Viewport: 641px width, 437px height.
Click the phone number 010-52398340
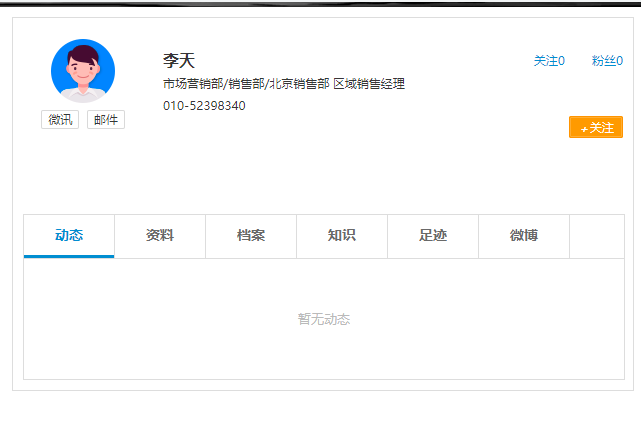point(204,106)
